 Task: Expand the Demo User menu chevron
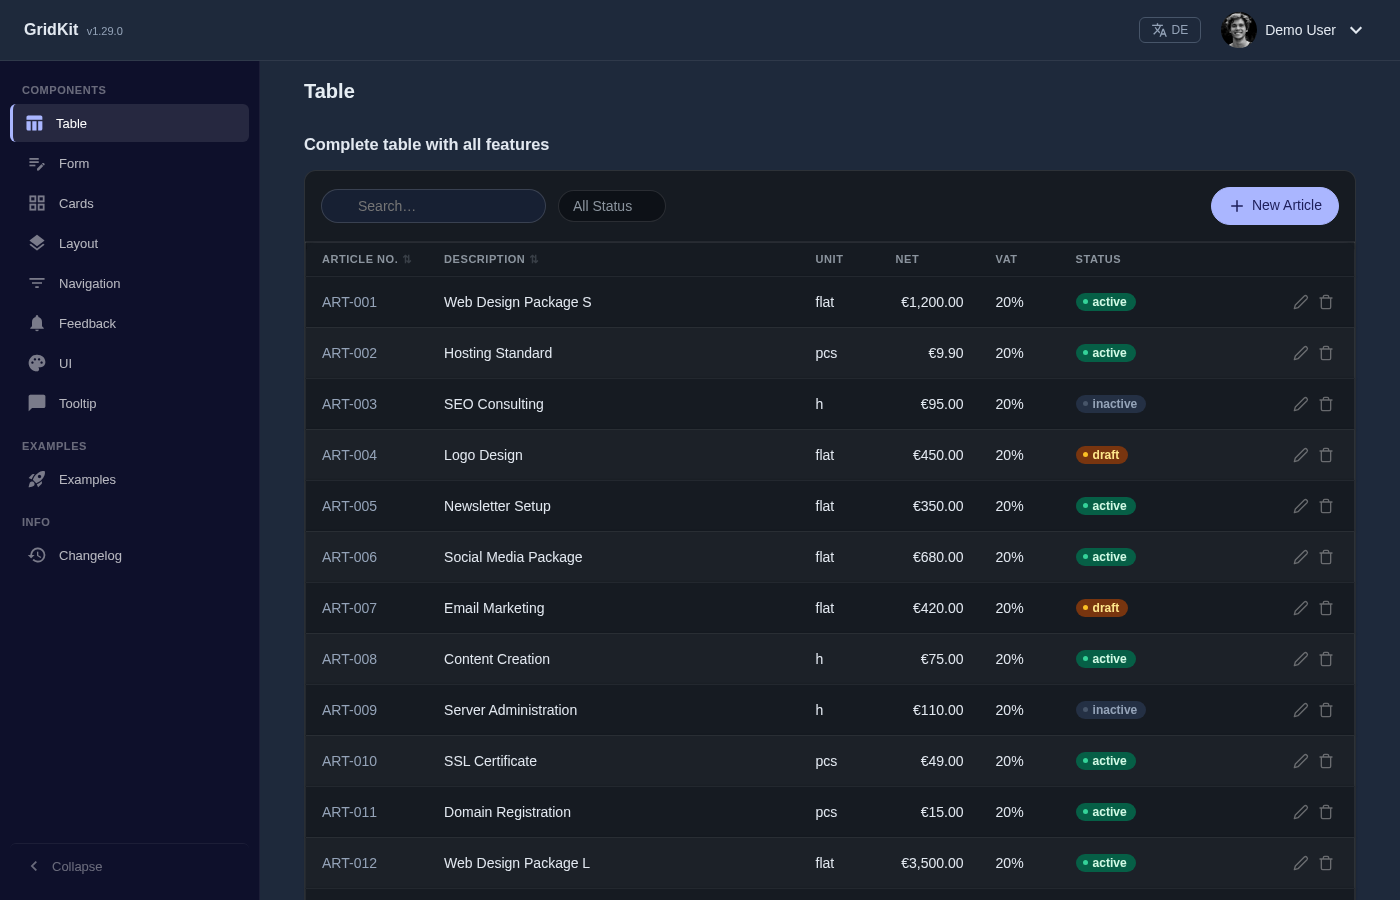click(x=1356, y=30)
